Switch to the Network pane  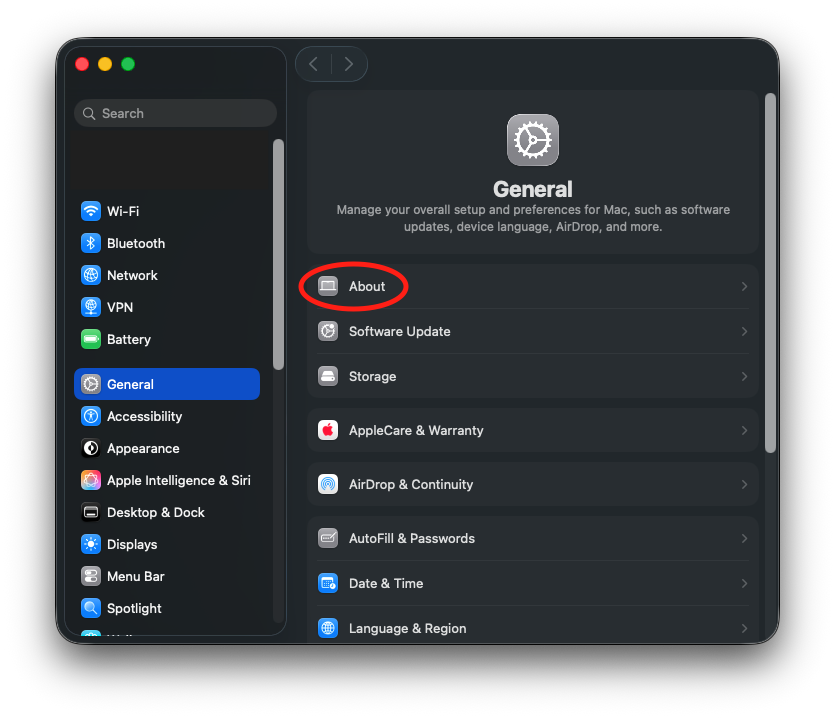coord(132,275)
